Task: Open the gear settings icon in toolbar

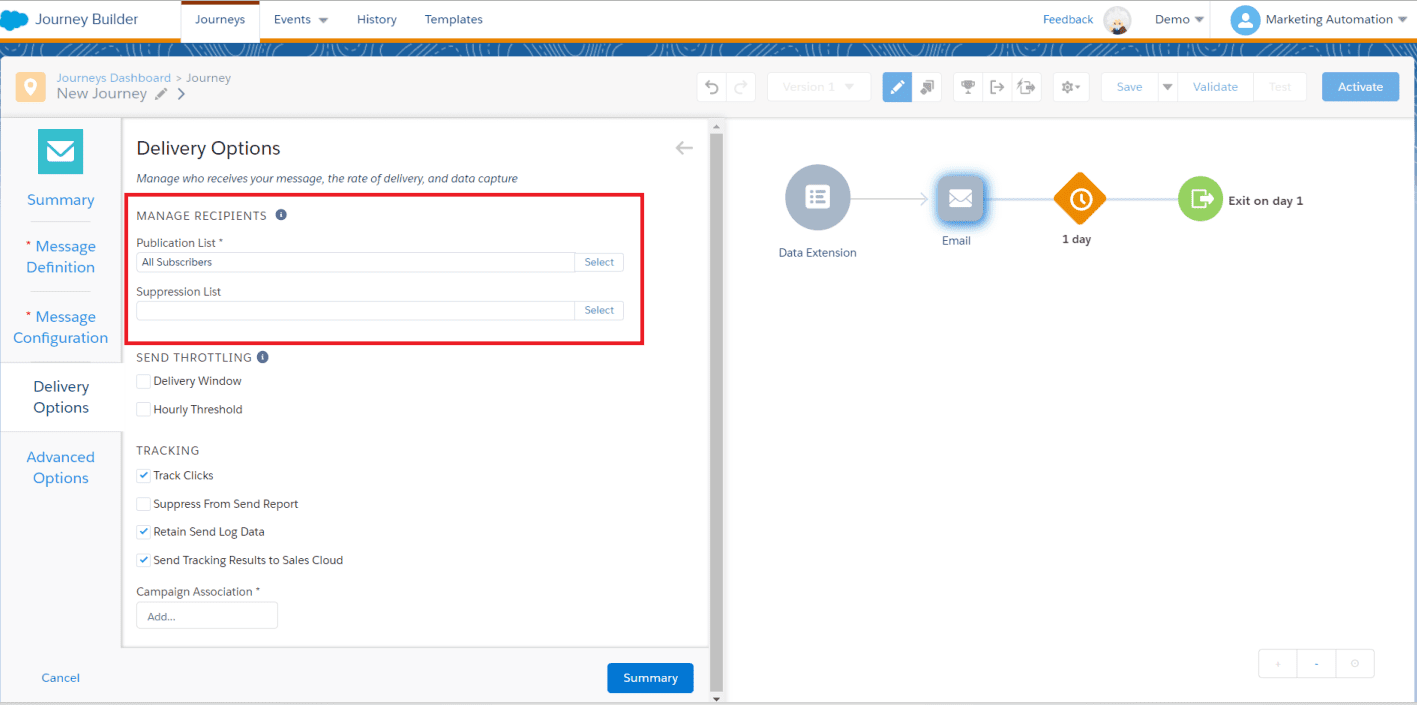Action: point(1070,87)
